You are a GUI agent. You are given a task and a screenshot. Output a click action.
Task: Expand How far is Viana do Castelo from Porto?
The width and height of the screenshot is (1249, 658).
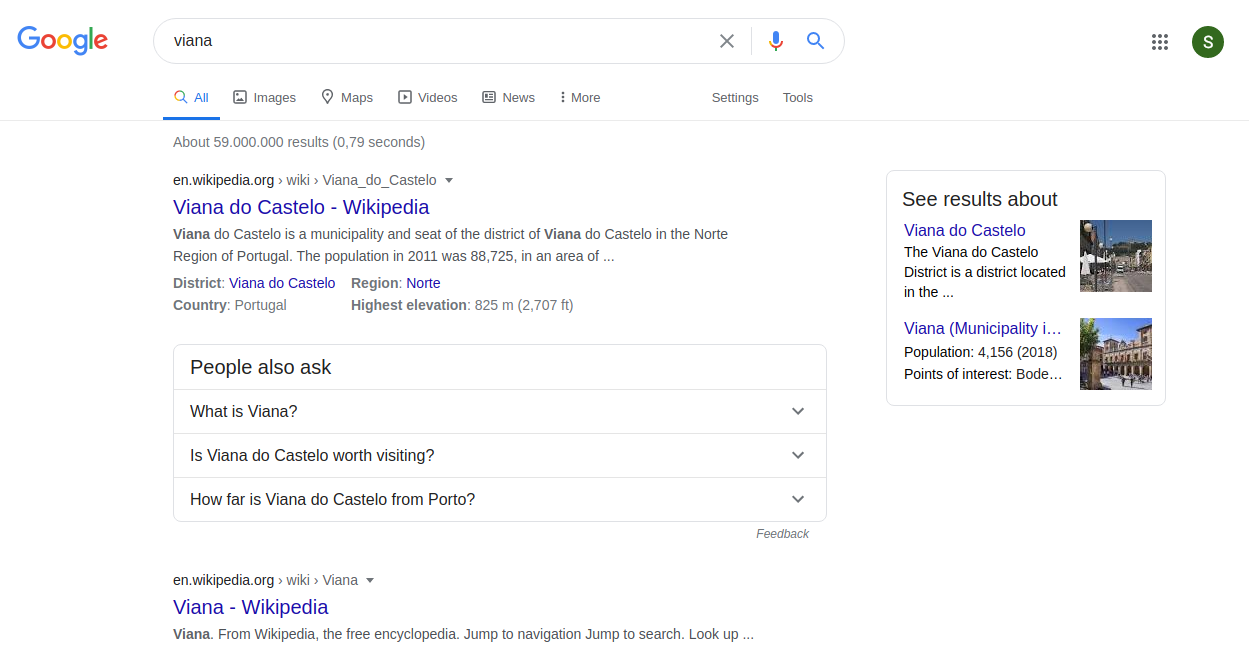[x=500, y=499]
